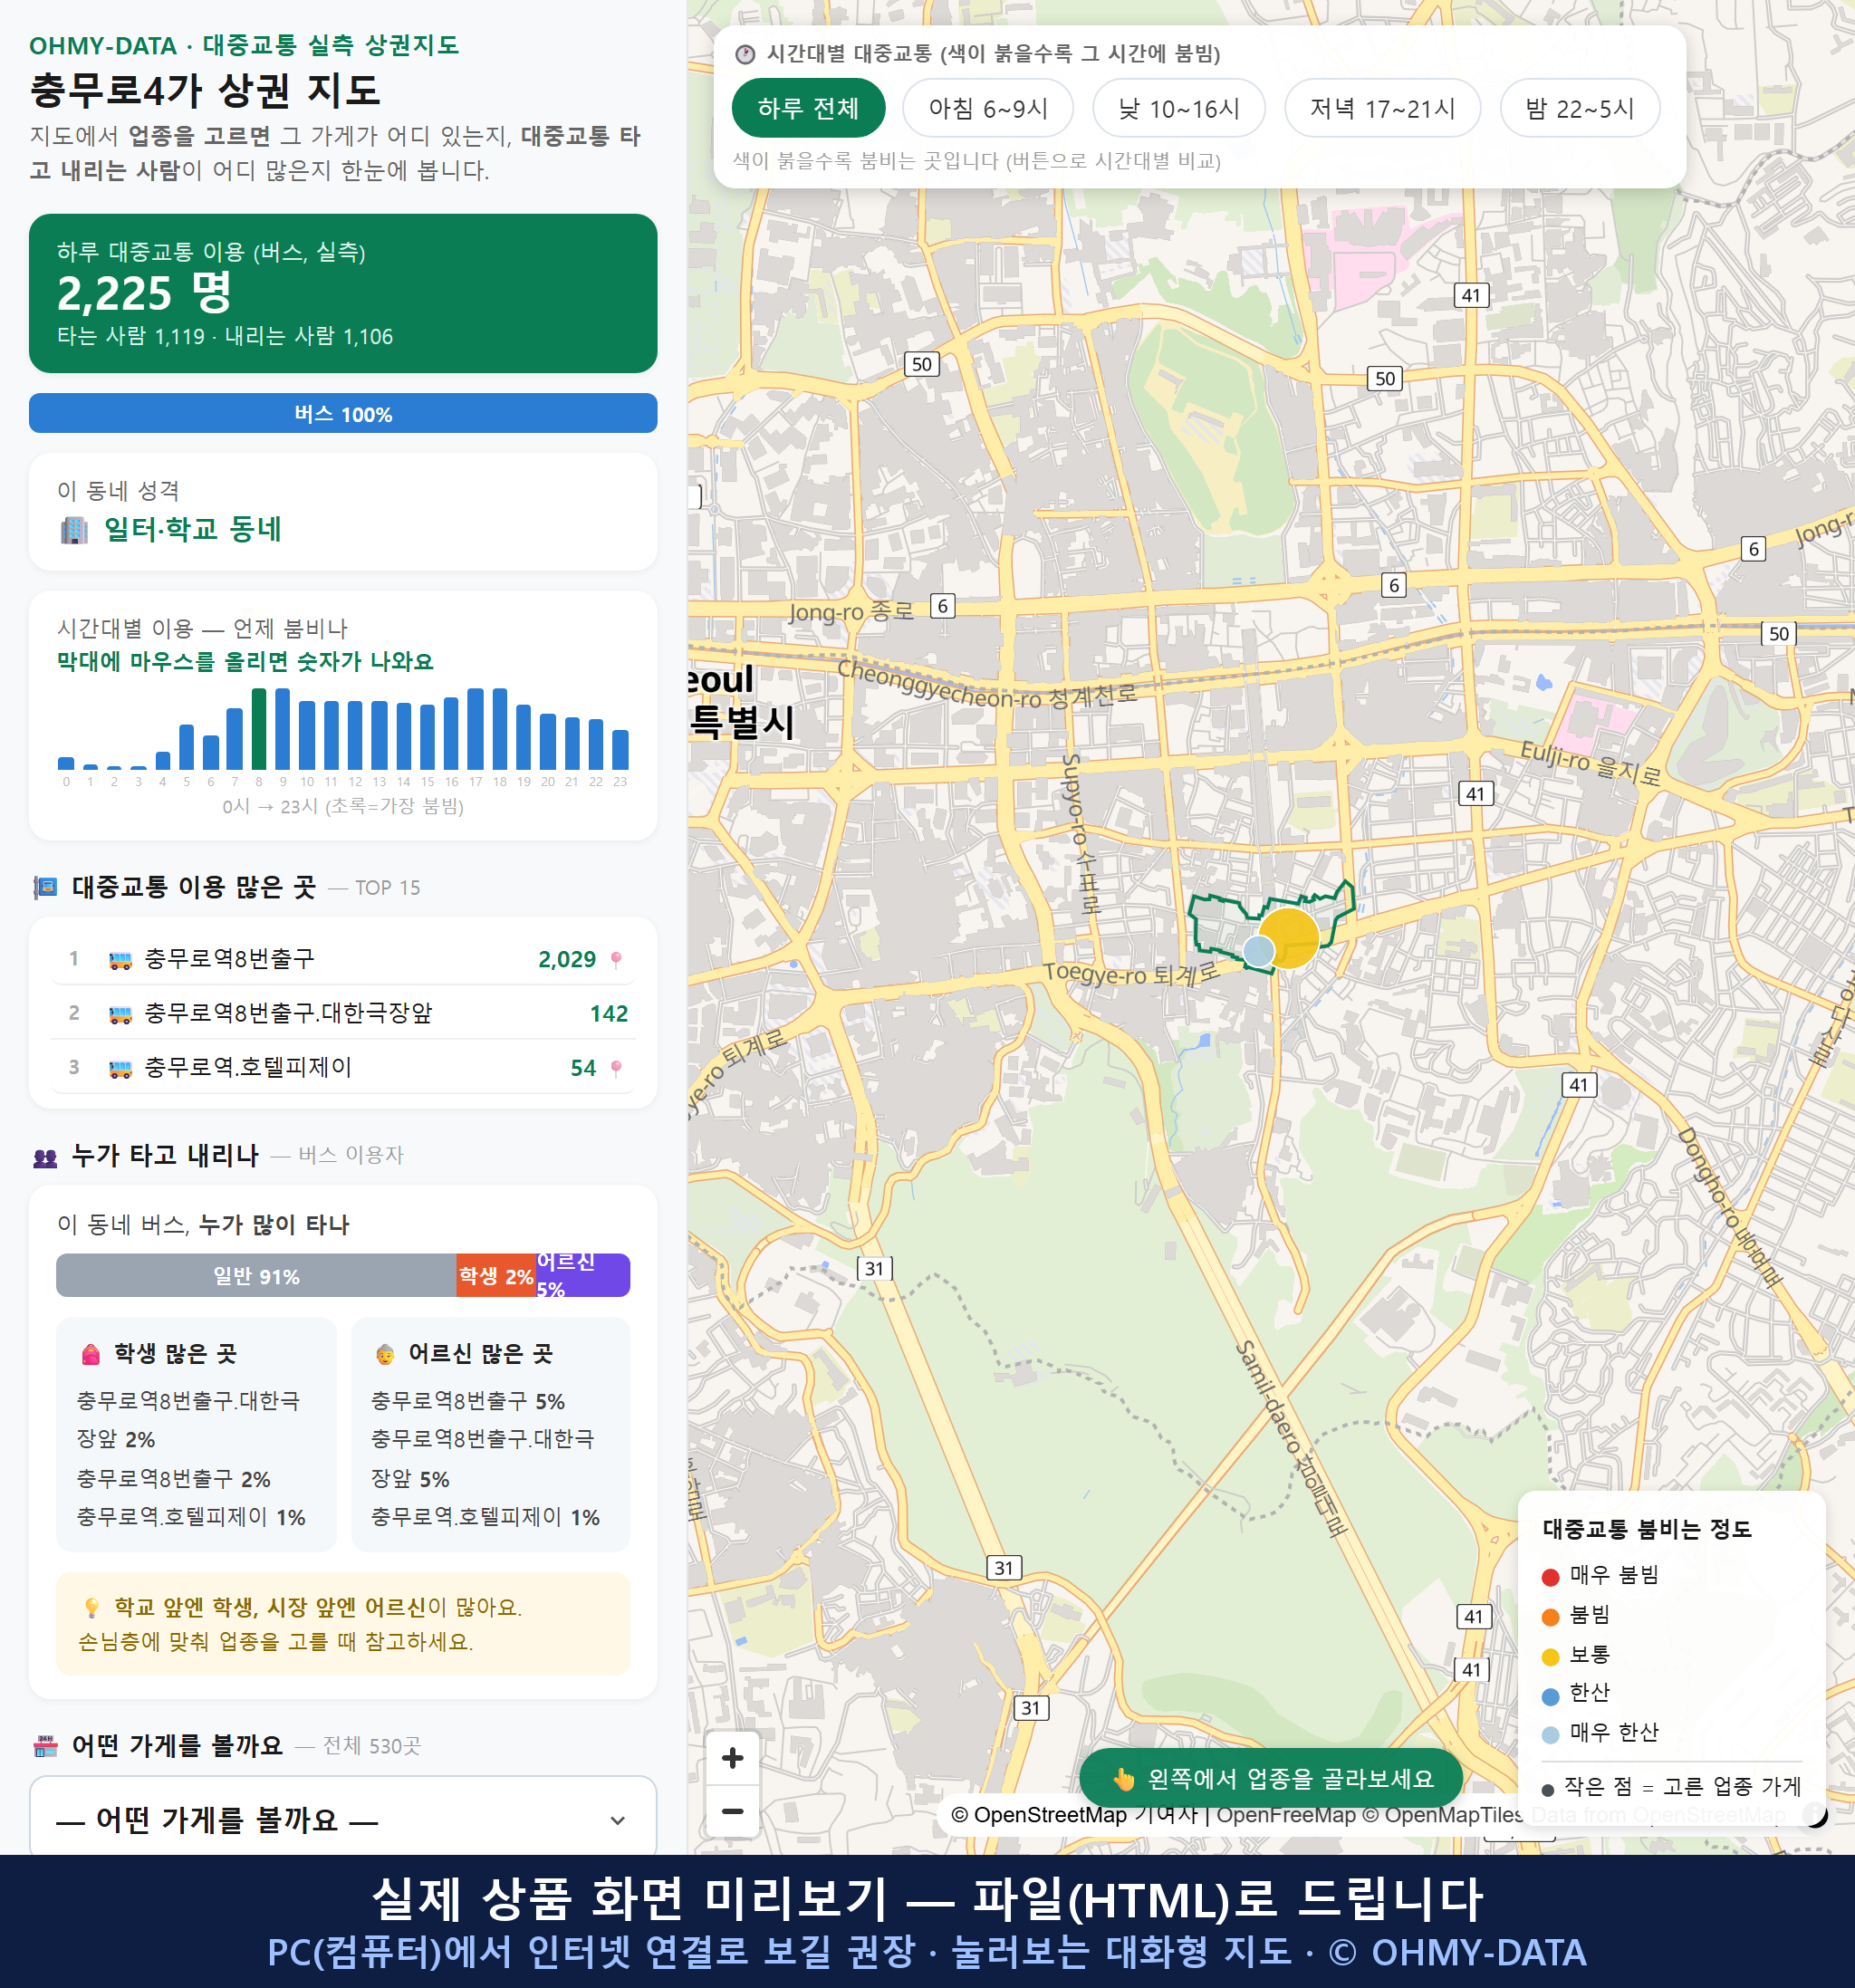Click the people icon beside 누가 타고 내리나
This screenshot has height=1988, width=1855.
pos(45,1157)
